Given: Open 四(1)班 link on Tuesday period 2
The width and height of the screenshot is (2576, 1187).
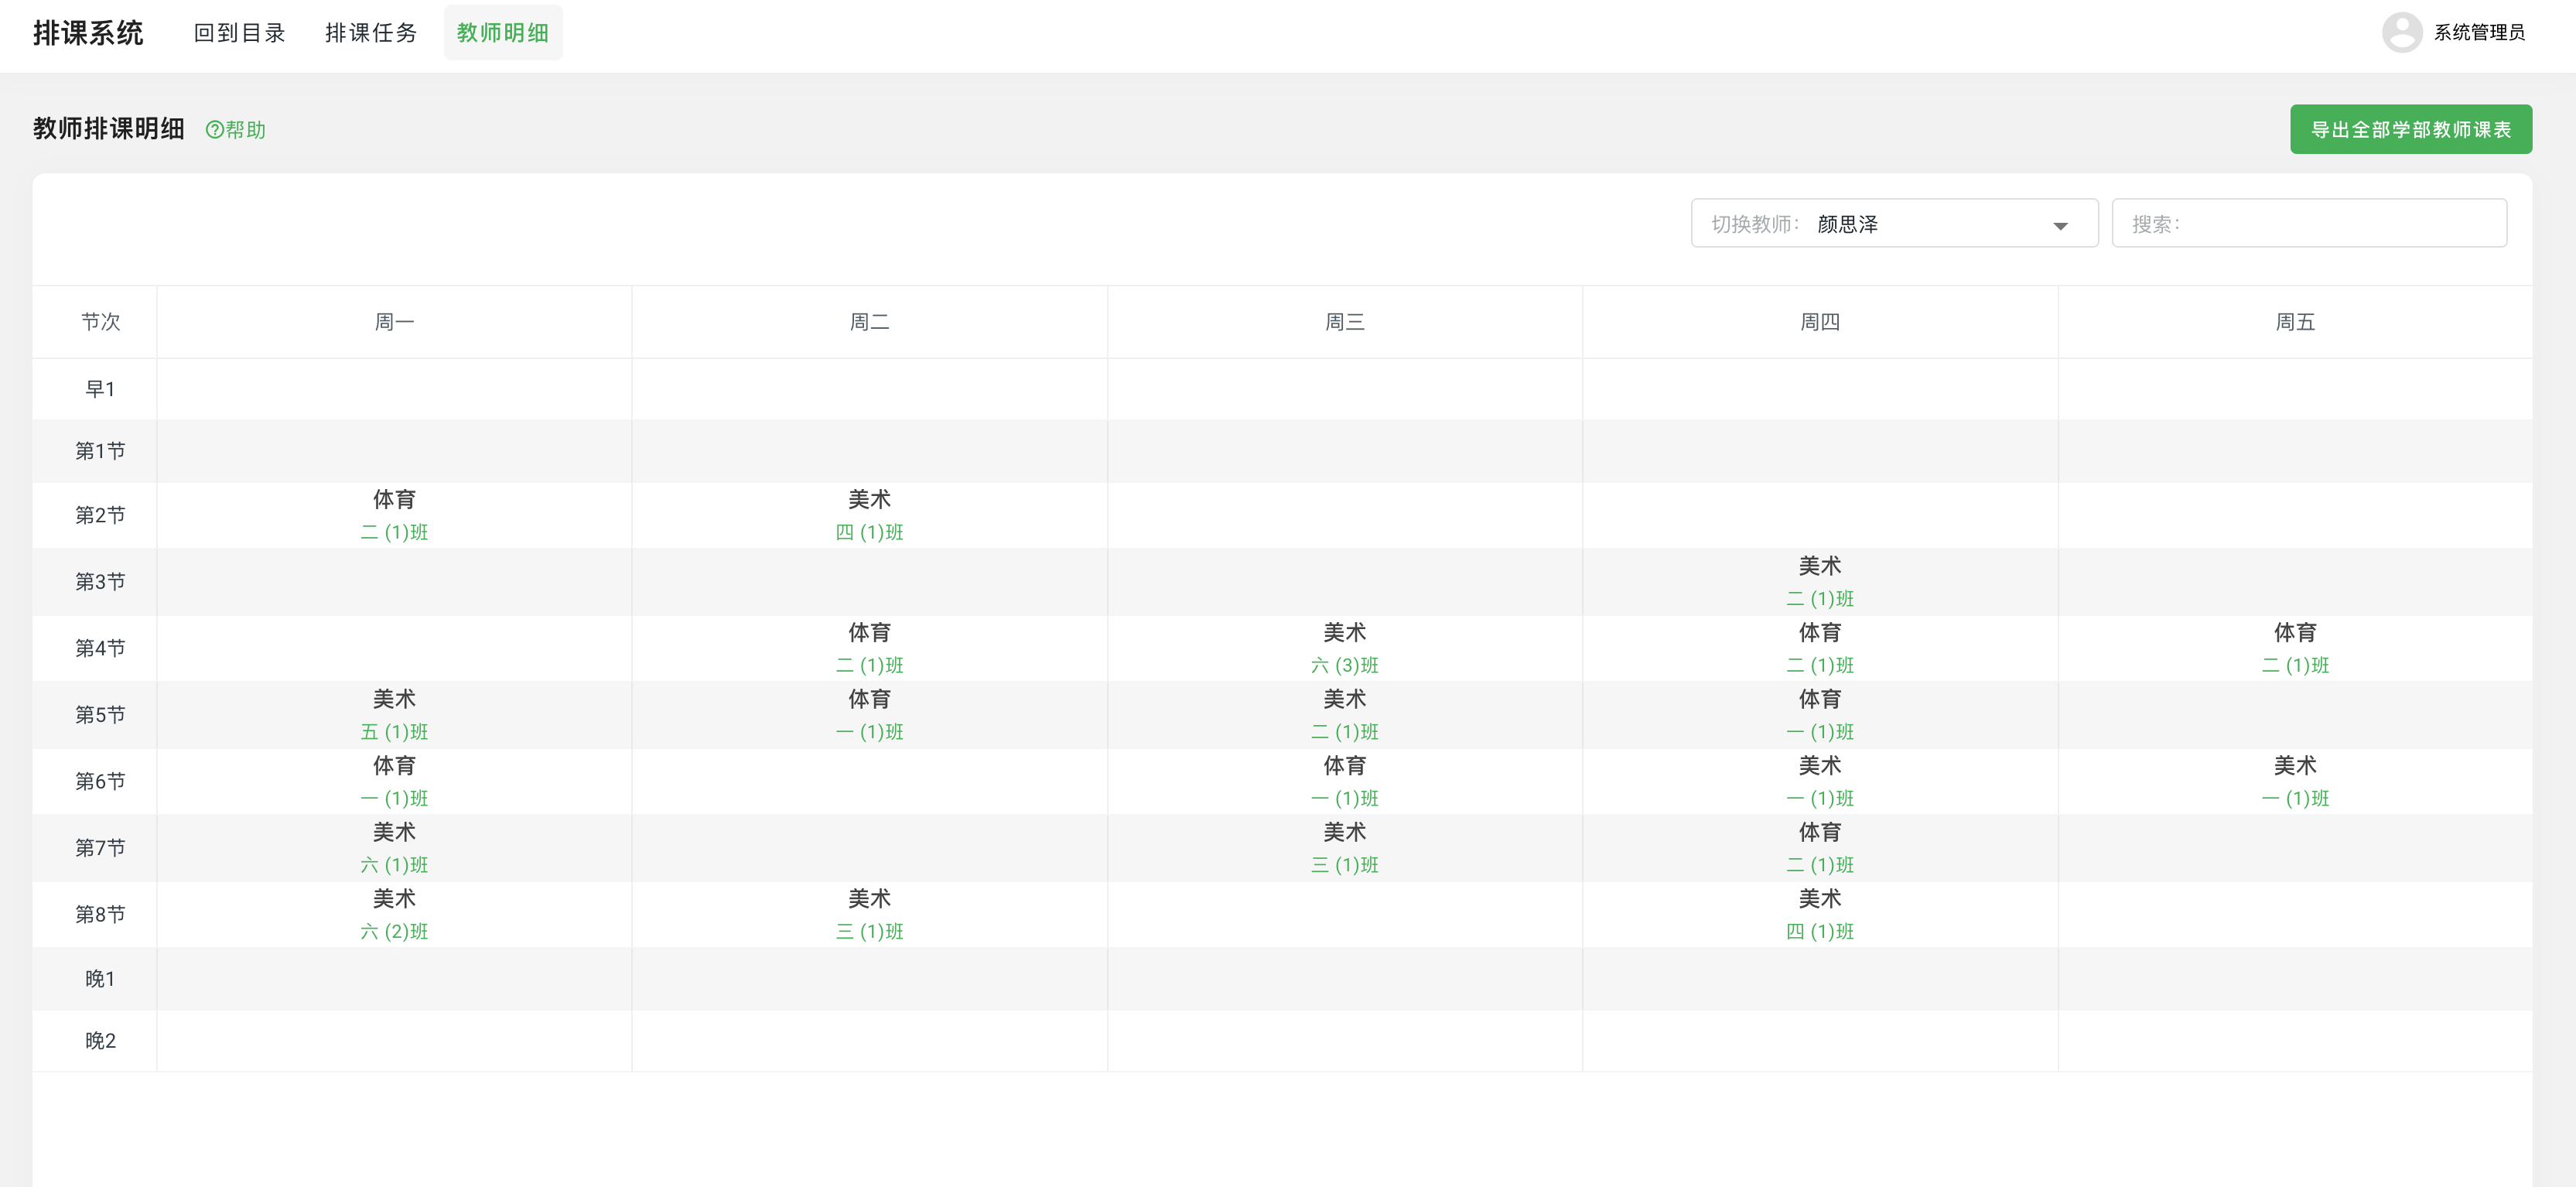Looking at the screenshot, I should (869, 532).
